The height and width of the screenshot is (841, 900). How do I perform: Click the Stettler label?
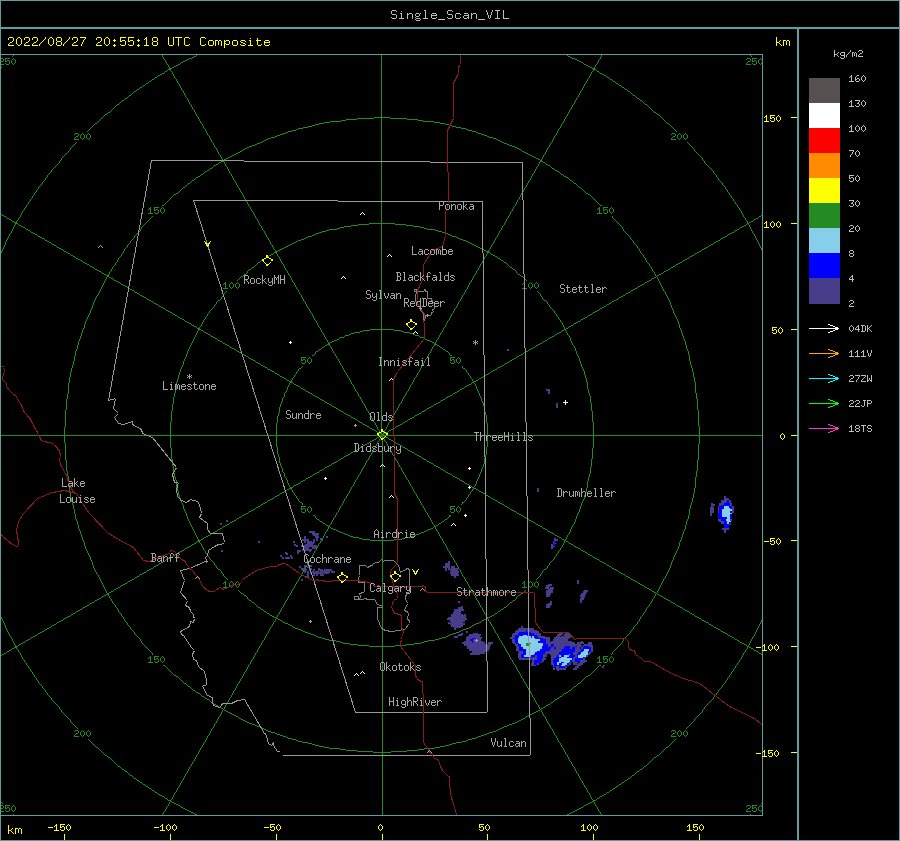(583, 289)
